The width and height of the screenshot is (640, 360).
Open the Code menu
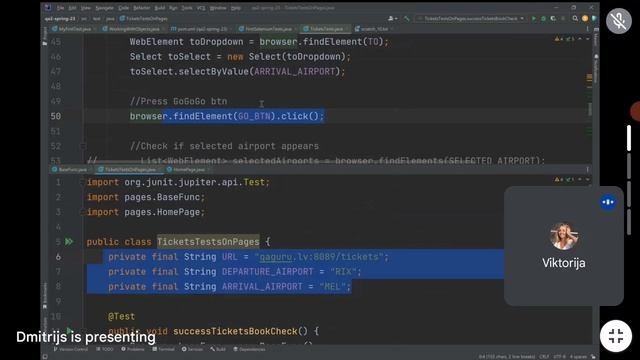coord(124,8)
